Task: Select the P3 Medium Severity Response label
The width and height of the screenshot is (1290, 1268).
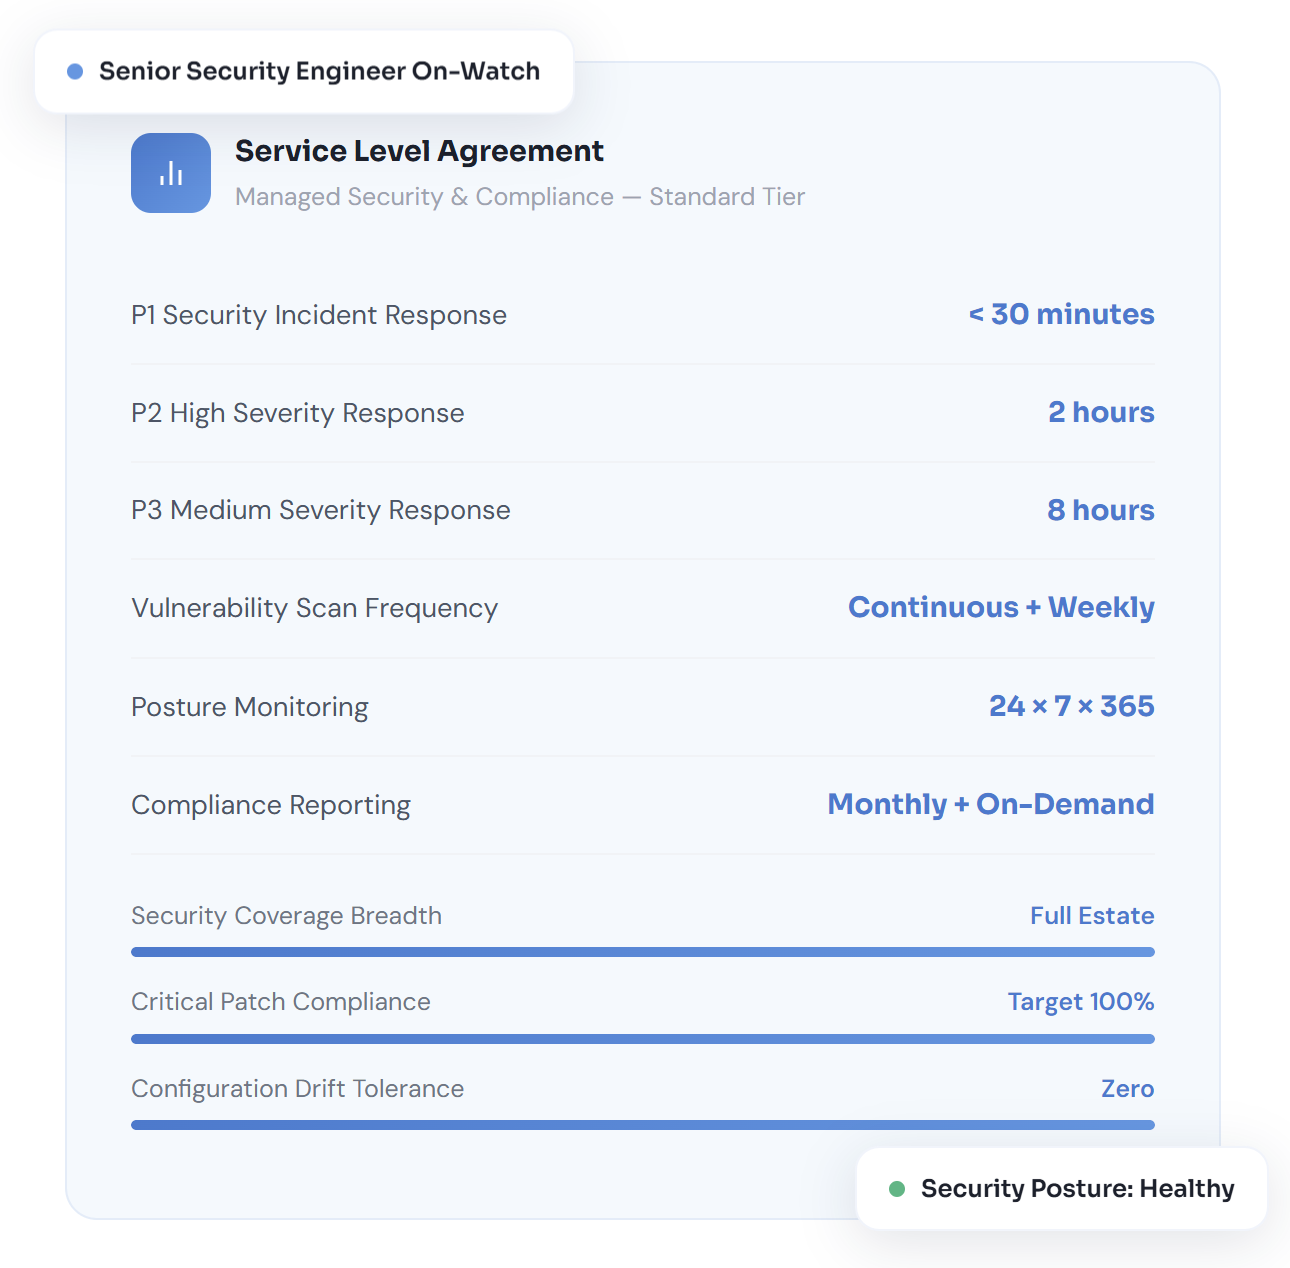Action: [x=321, y=510]
